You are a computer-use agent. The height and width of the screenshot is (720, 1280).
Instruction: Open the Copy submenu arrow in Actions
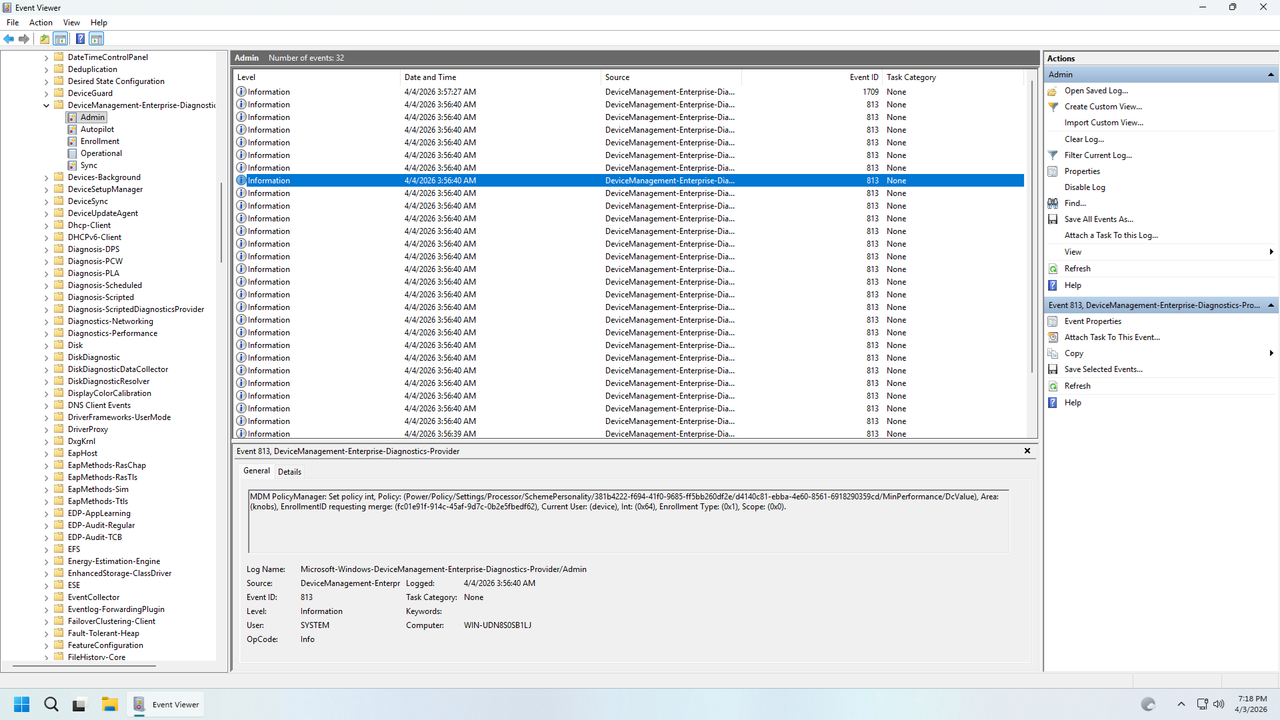[x=1271, y=353]
